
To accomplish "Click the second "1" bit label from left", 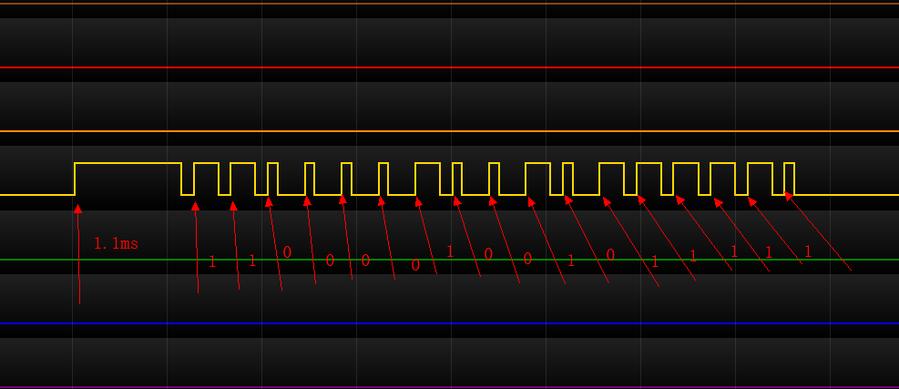I will click(x=252, y=261).
